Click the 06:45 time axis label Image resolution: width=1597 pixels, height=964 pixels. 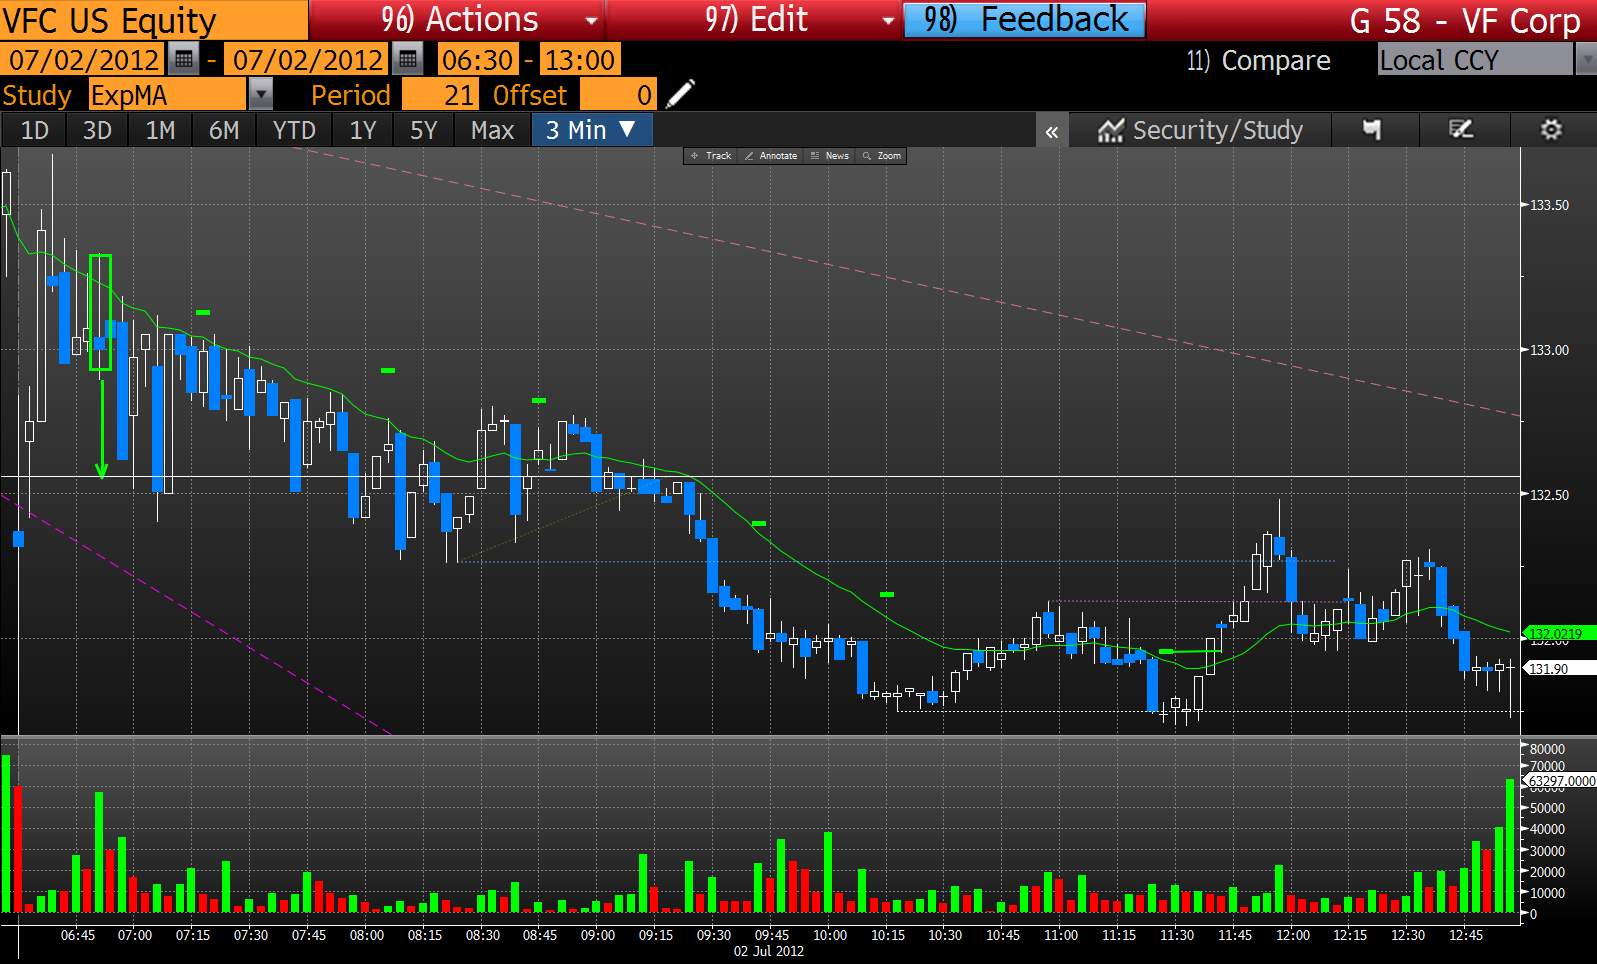(x=78, y=935)
